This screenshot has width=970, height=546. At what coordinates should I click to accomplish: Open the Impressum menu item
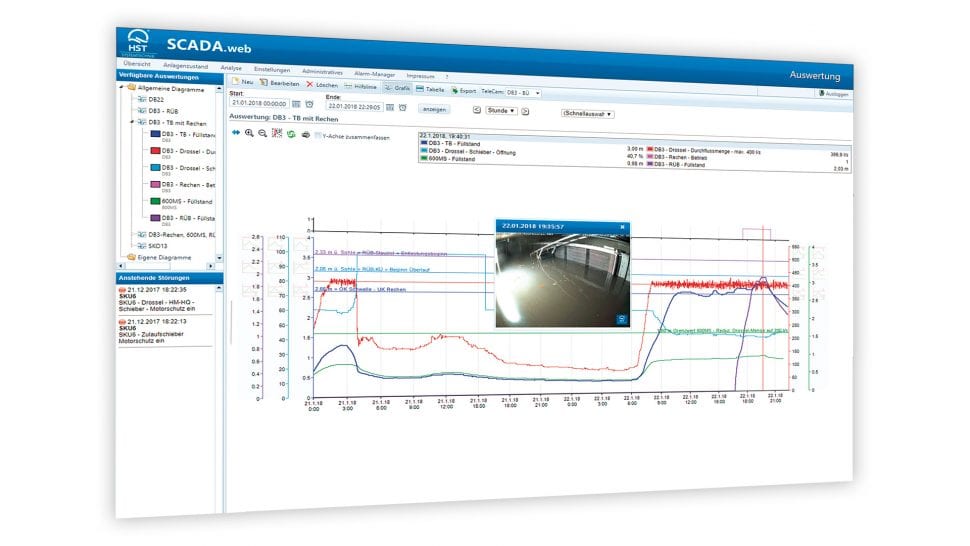coord(420,75)
